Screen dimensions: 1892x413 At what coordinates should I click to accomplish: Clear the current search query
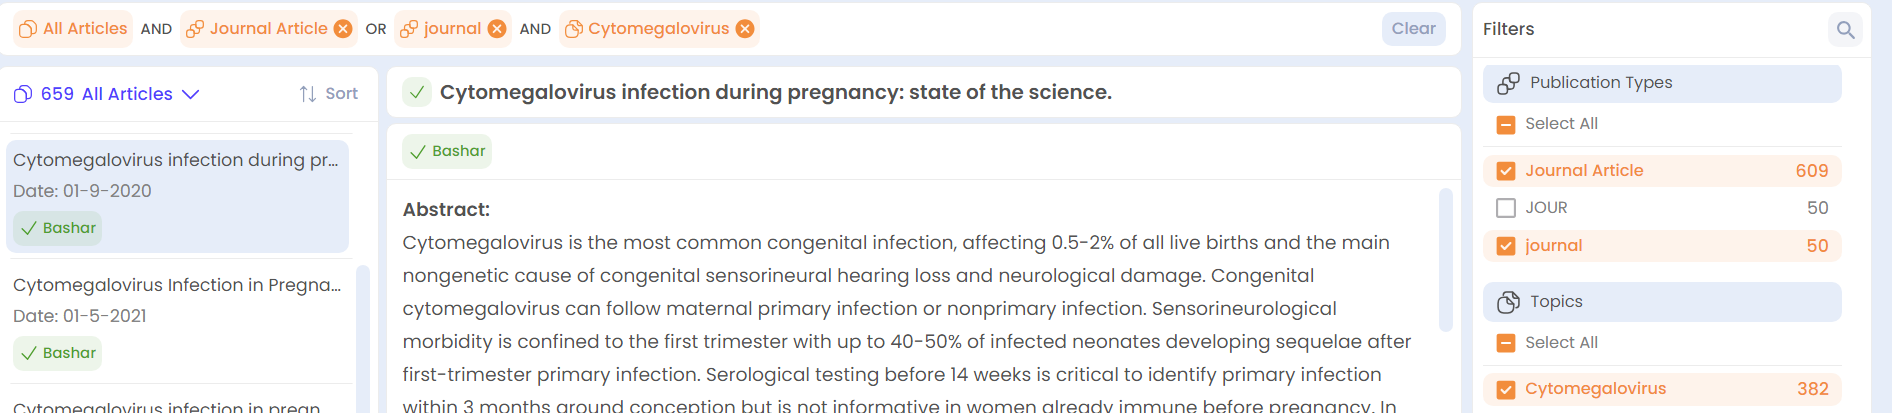1413,29
